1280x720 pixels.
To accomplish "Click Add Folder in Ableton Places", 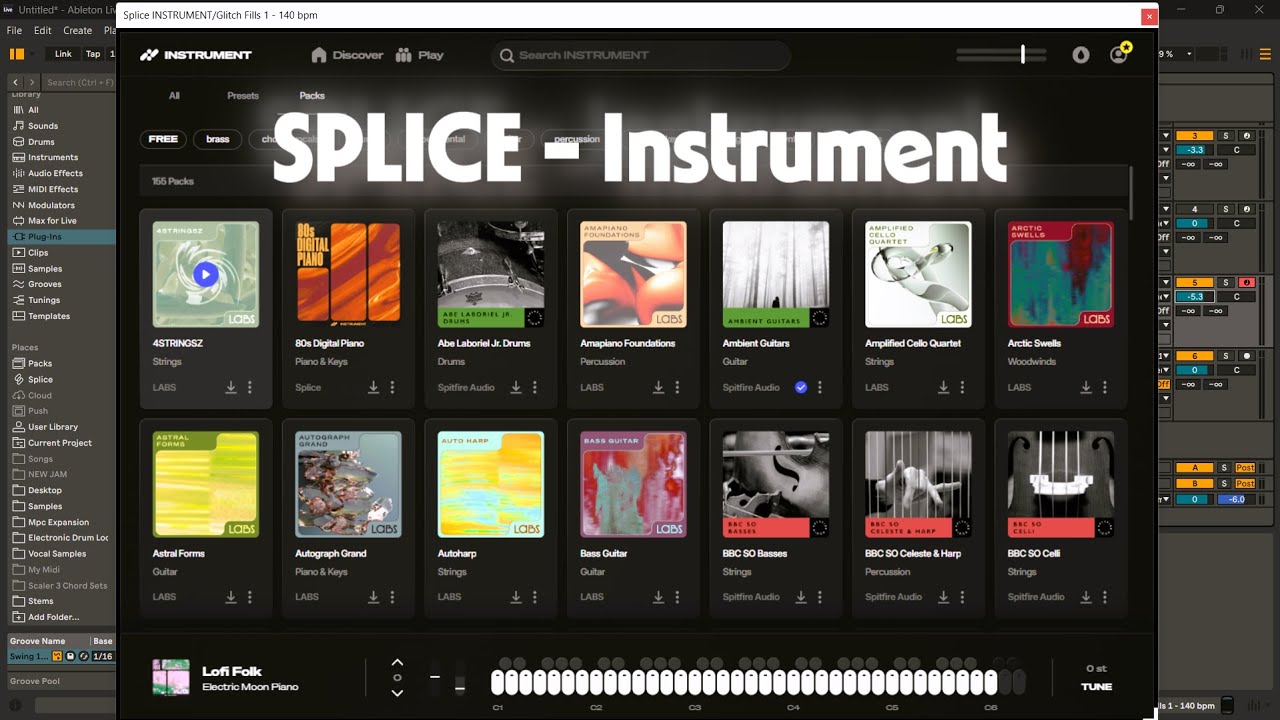I will coord(53,617).
